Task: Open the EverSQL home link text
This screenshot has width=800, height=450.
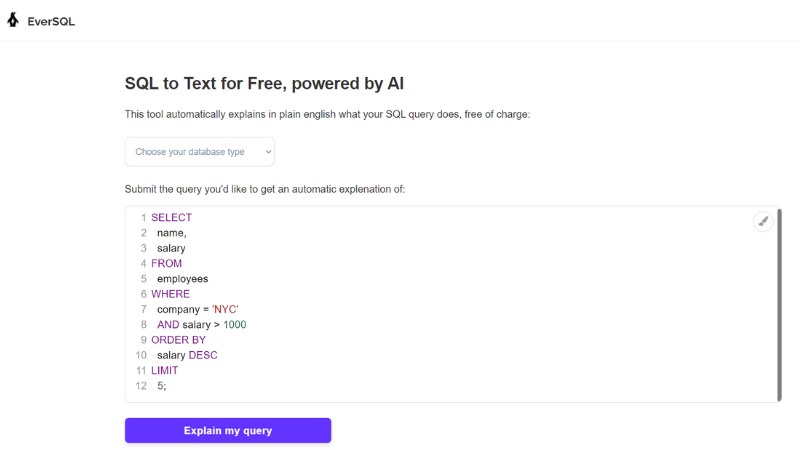Action: point(51,21)
